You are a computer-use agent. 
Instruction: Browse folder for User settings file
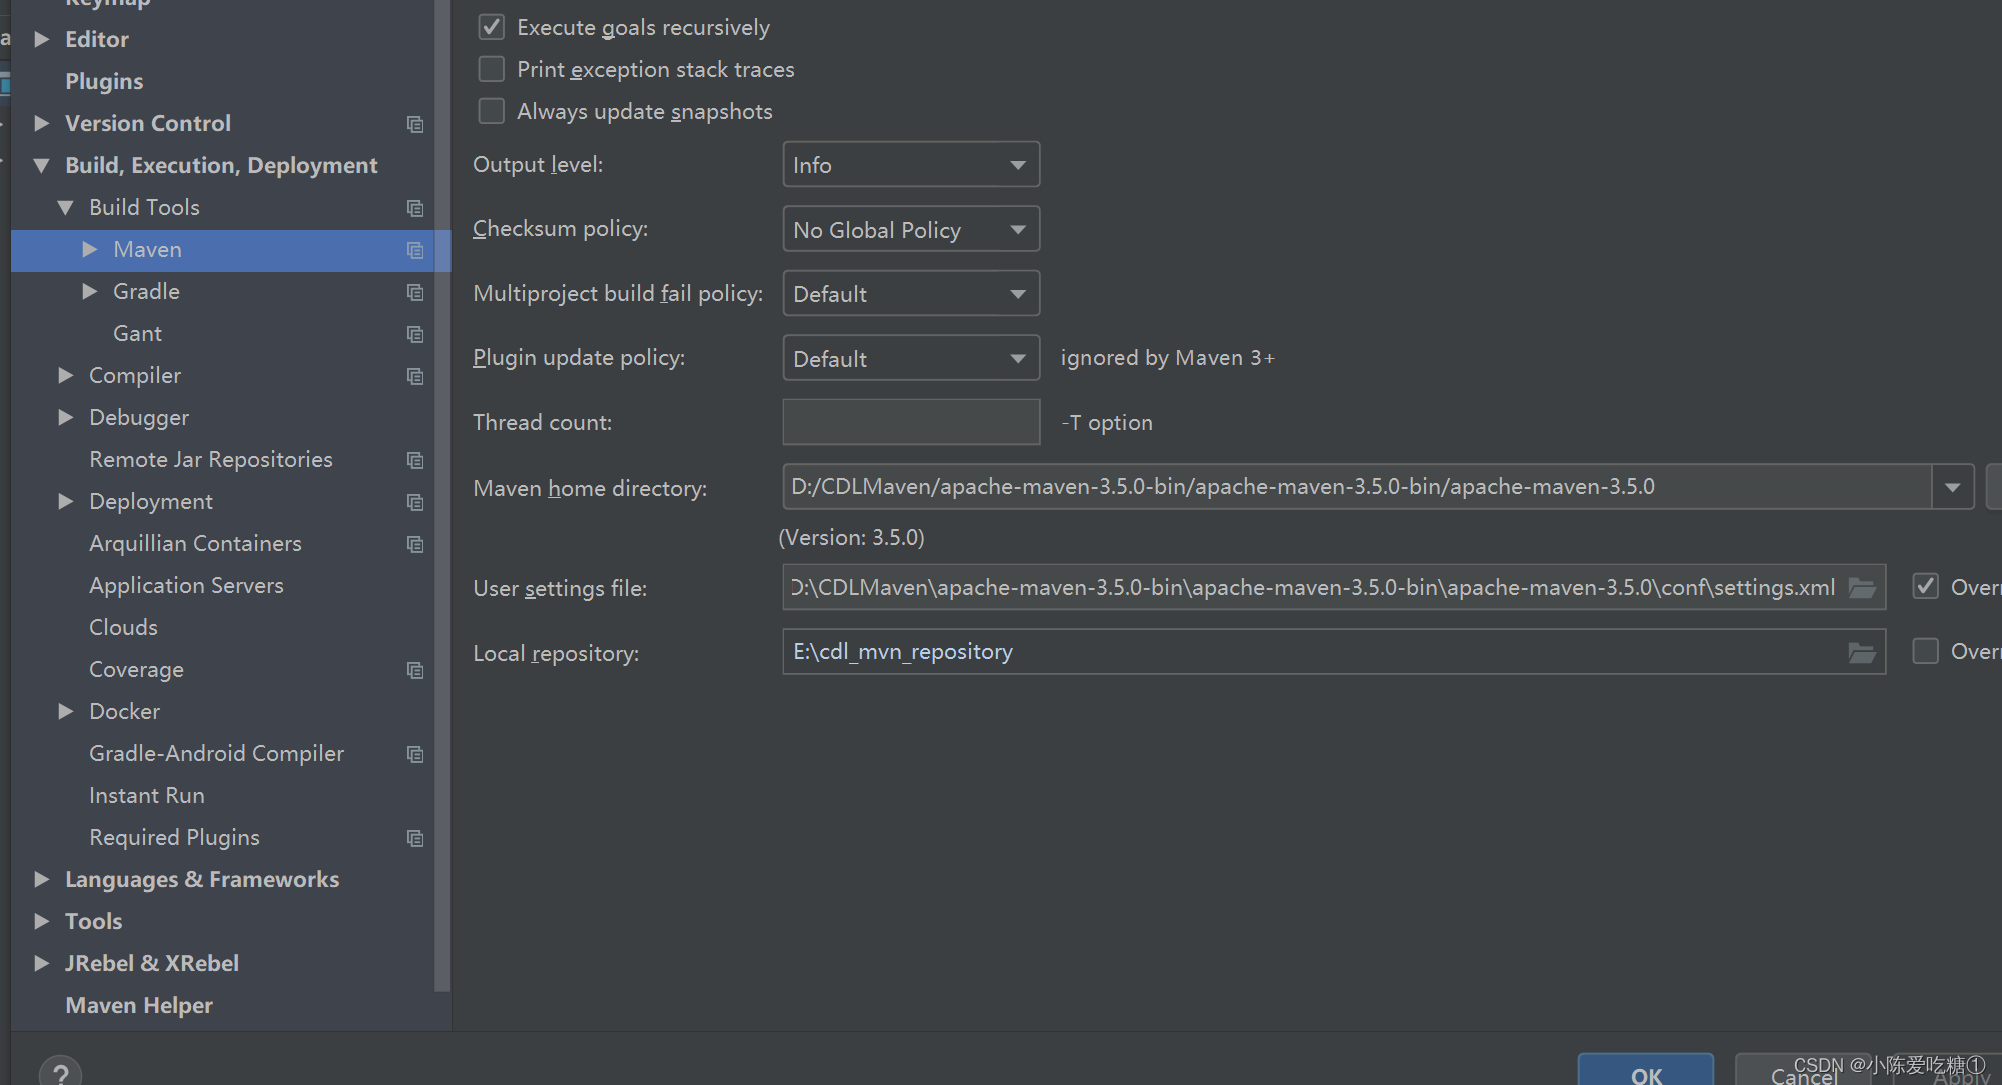tap(1862, 588)
